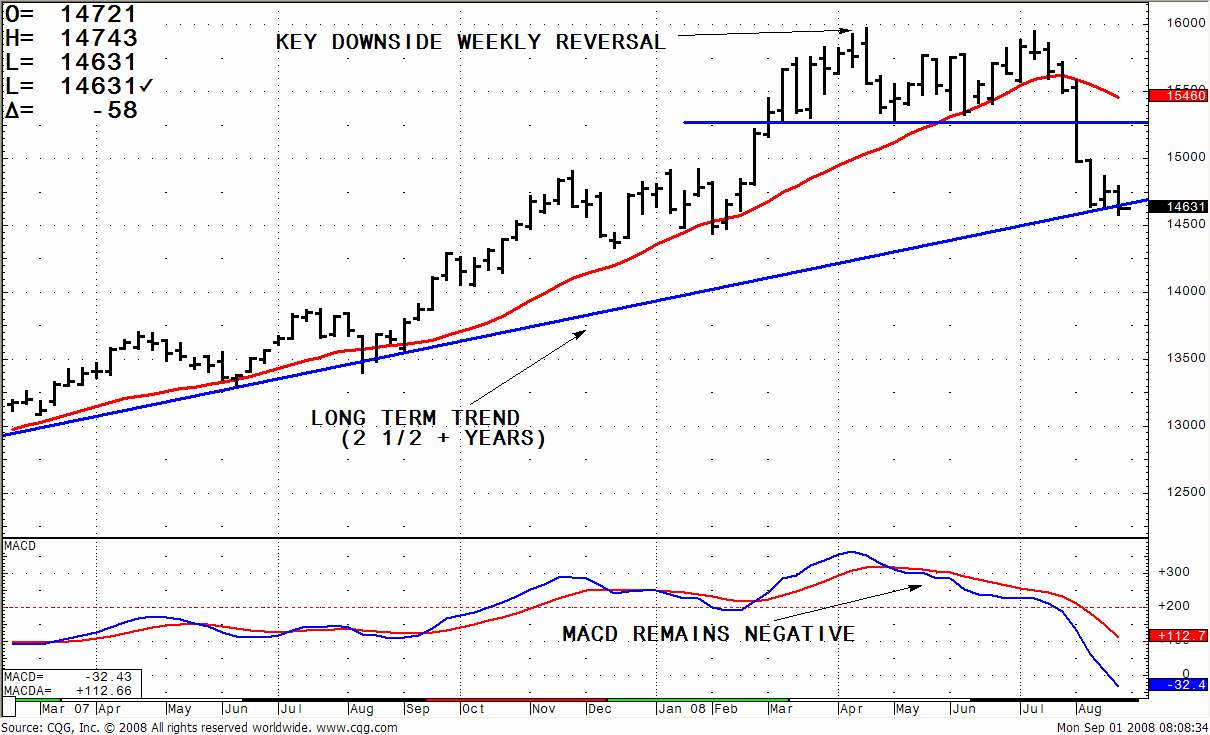
Task: Click the LONG TERM TREND annotation text
Action: tap(415, 418)
